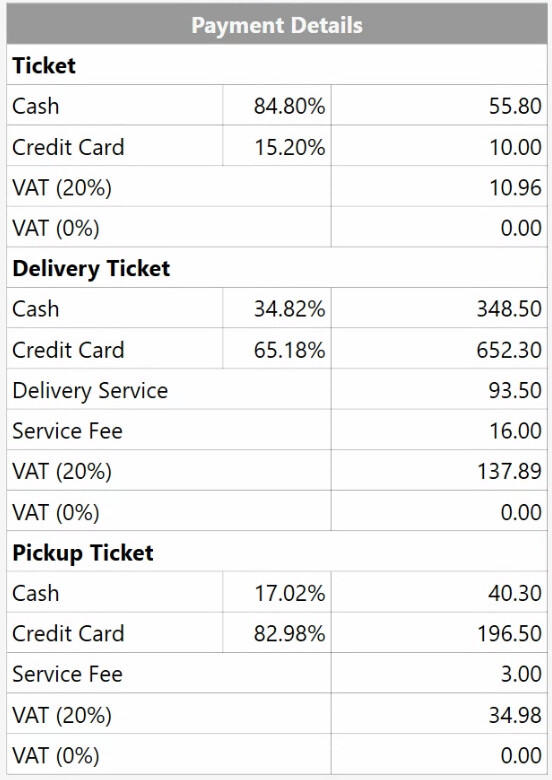
Task: Select the Ticket section heading
Action: click(44, 66)
